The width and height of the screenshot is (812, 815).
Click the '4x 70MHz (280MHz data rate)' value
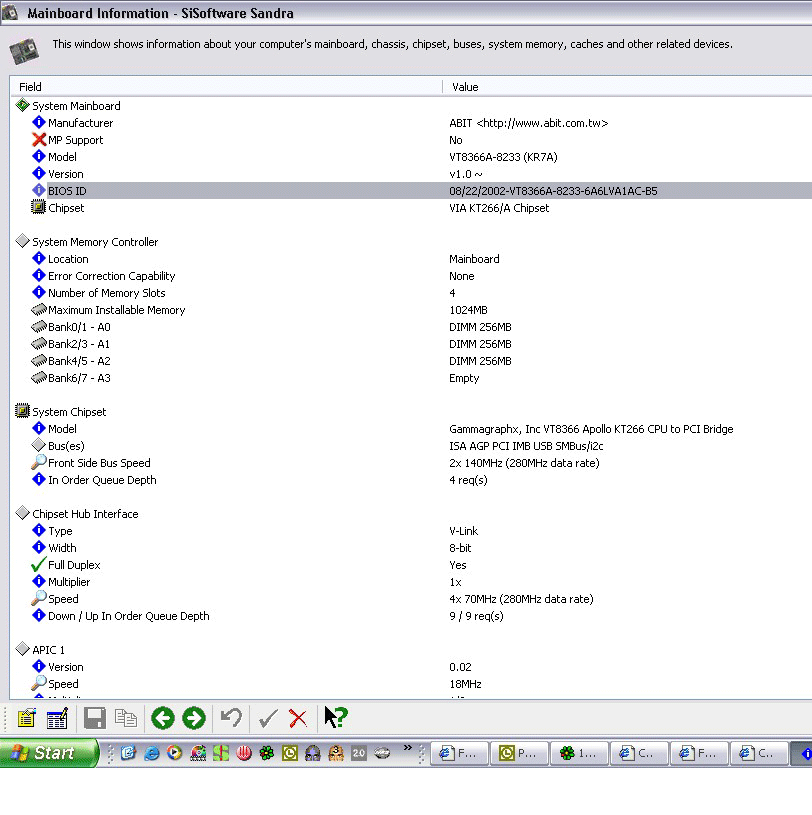521,599
